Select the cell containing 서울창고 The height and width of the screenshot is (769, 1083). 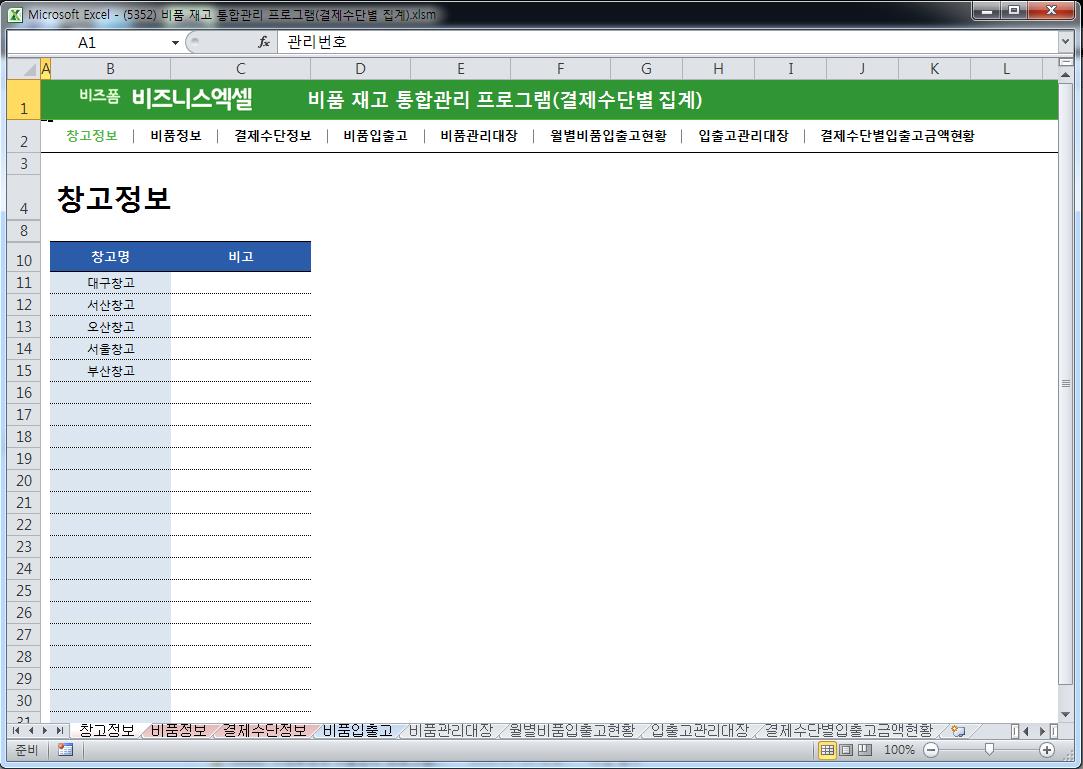111,349
